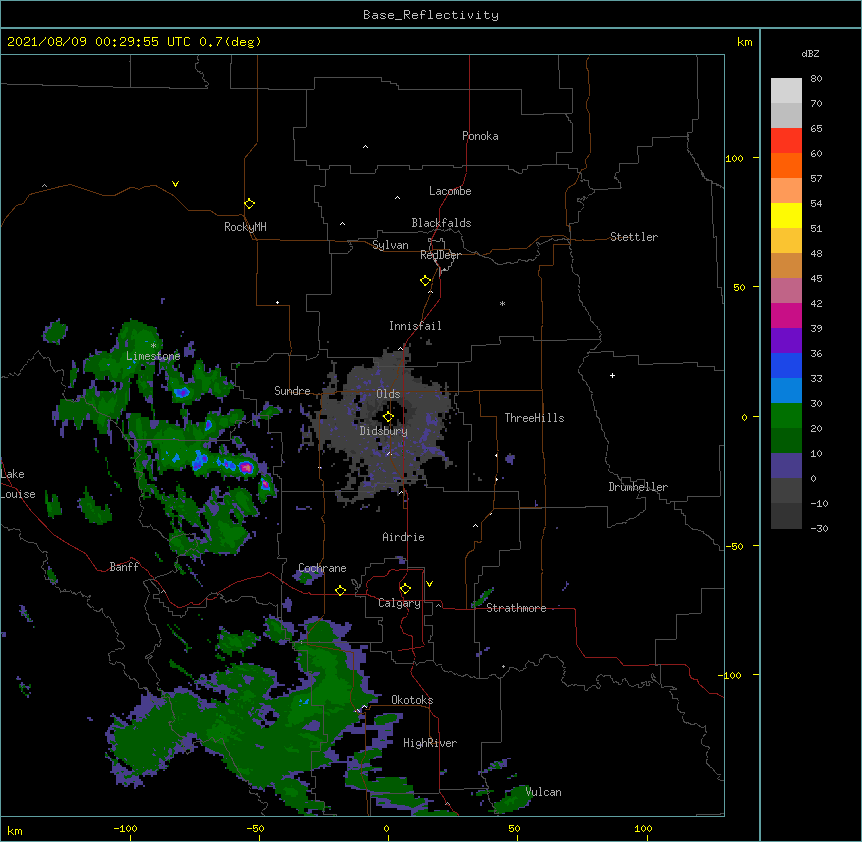This screenshot has height=842, width=862.
Task: Click the Vulcan city label
Action: (543, 792)
